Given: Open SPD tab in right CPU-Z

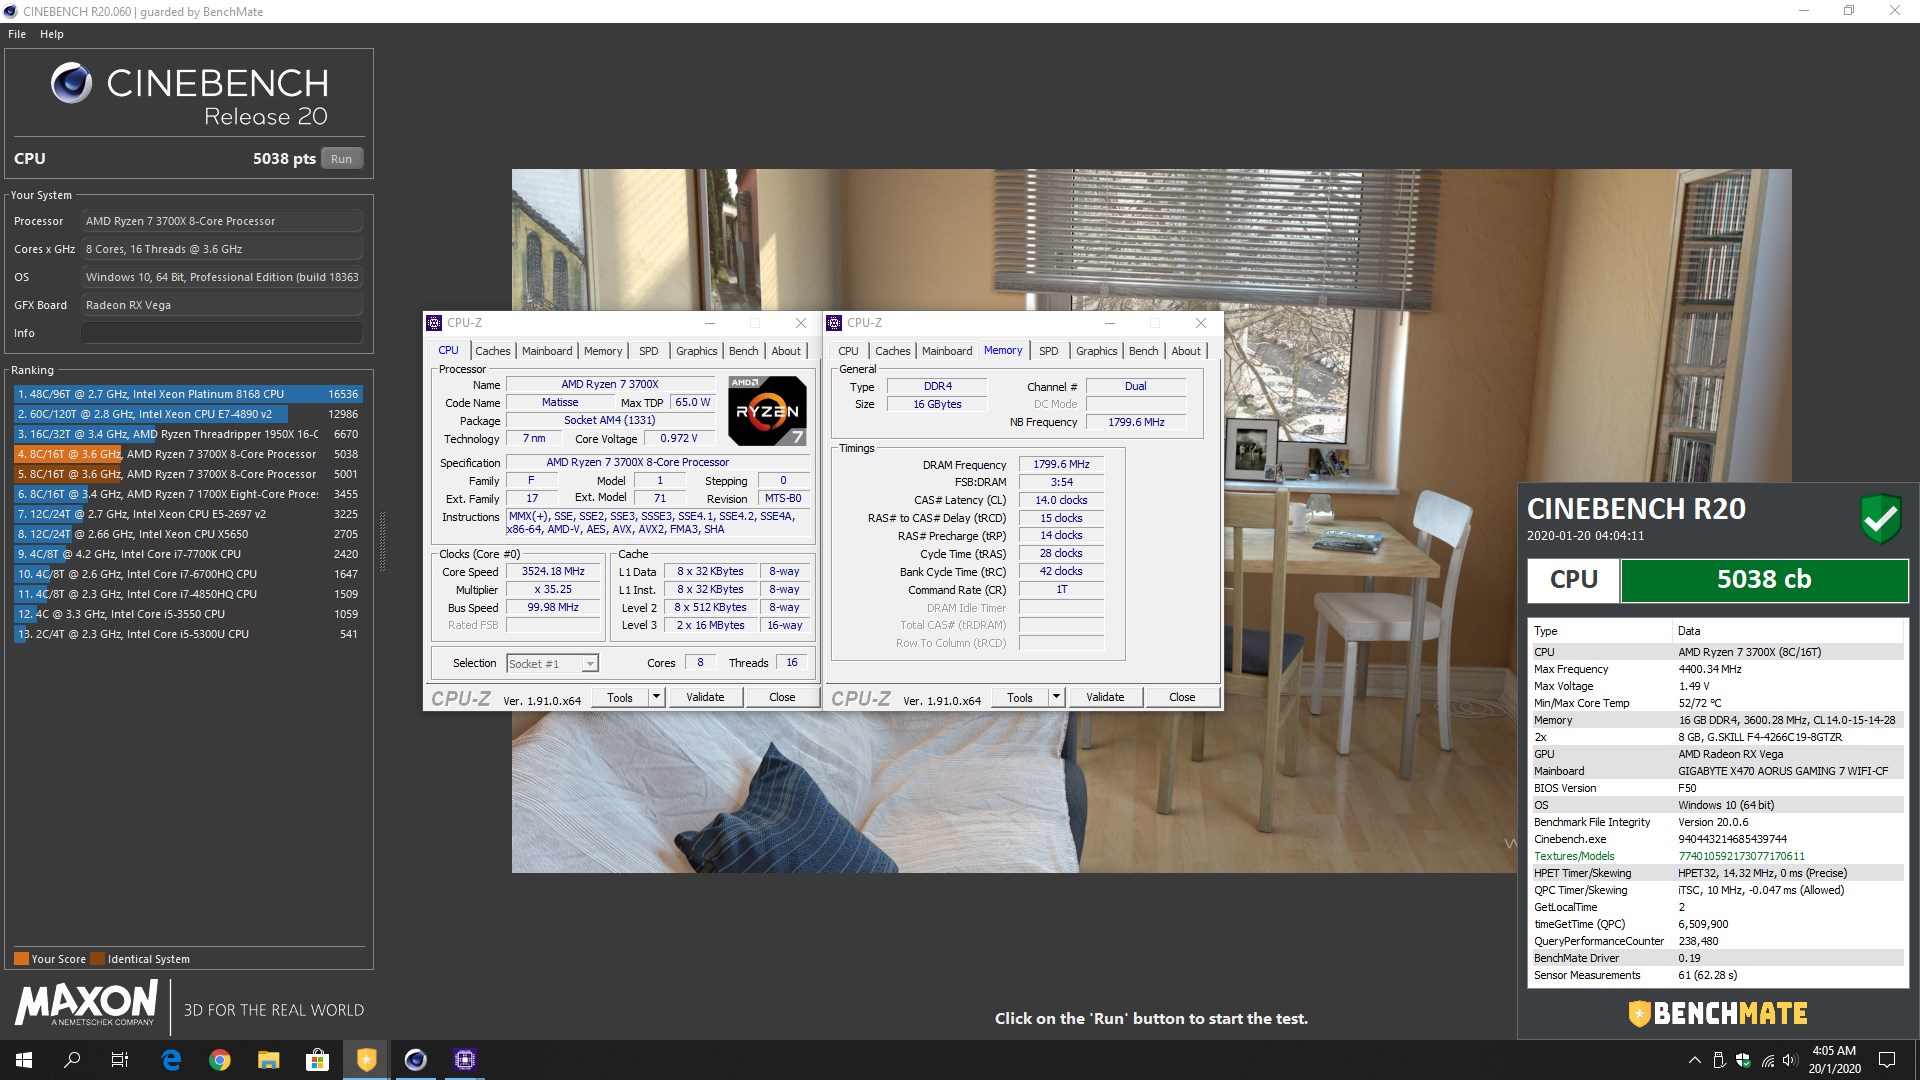Looking at the screenshot, I should pyautogui.click(x=1049, y=351).
